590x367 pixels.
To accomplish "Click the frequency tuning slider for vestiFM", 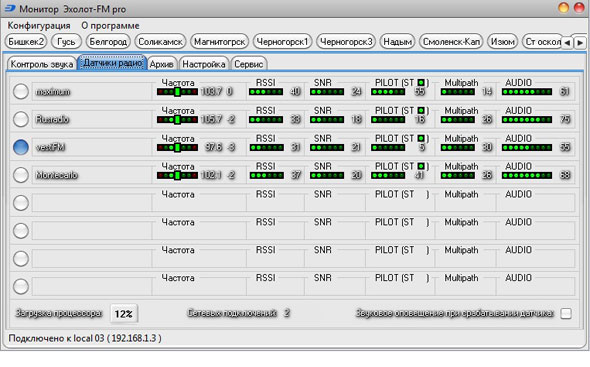I will pyautogui.click(x=177, y=148).
